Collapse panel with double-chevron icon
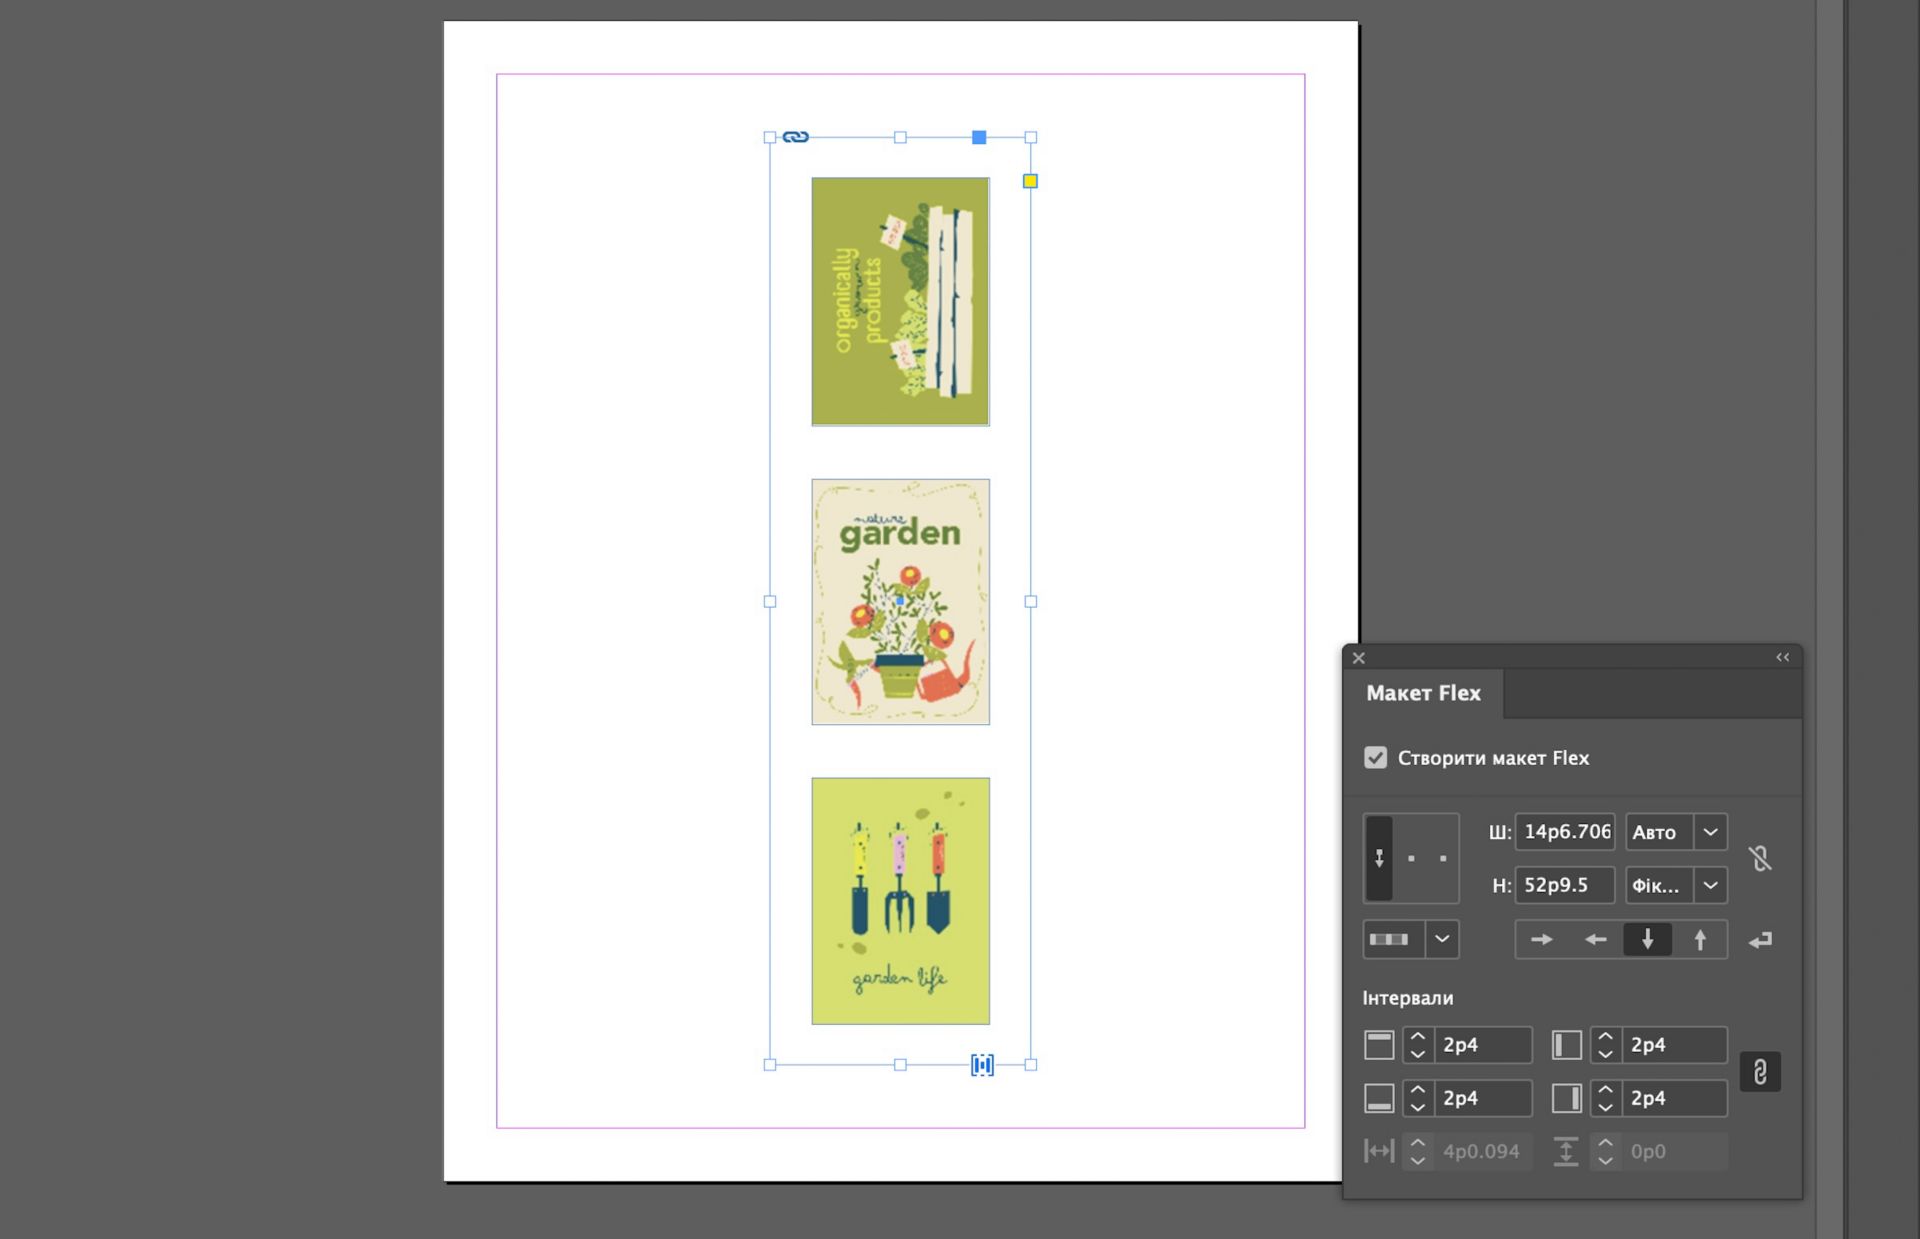 [1782, 657]
